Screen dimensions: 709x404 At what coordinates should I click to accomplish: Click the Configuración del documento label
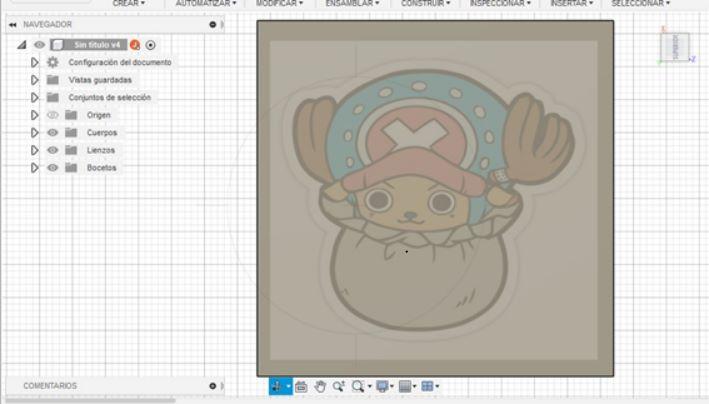coord(120,62)
